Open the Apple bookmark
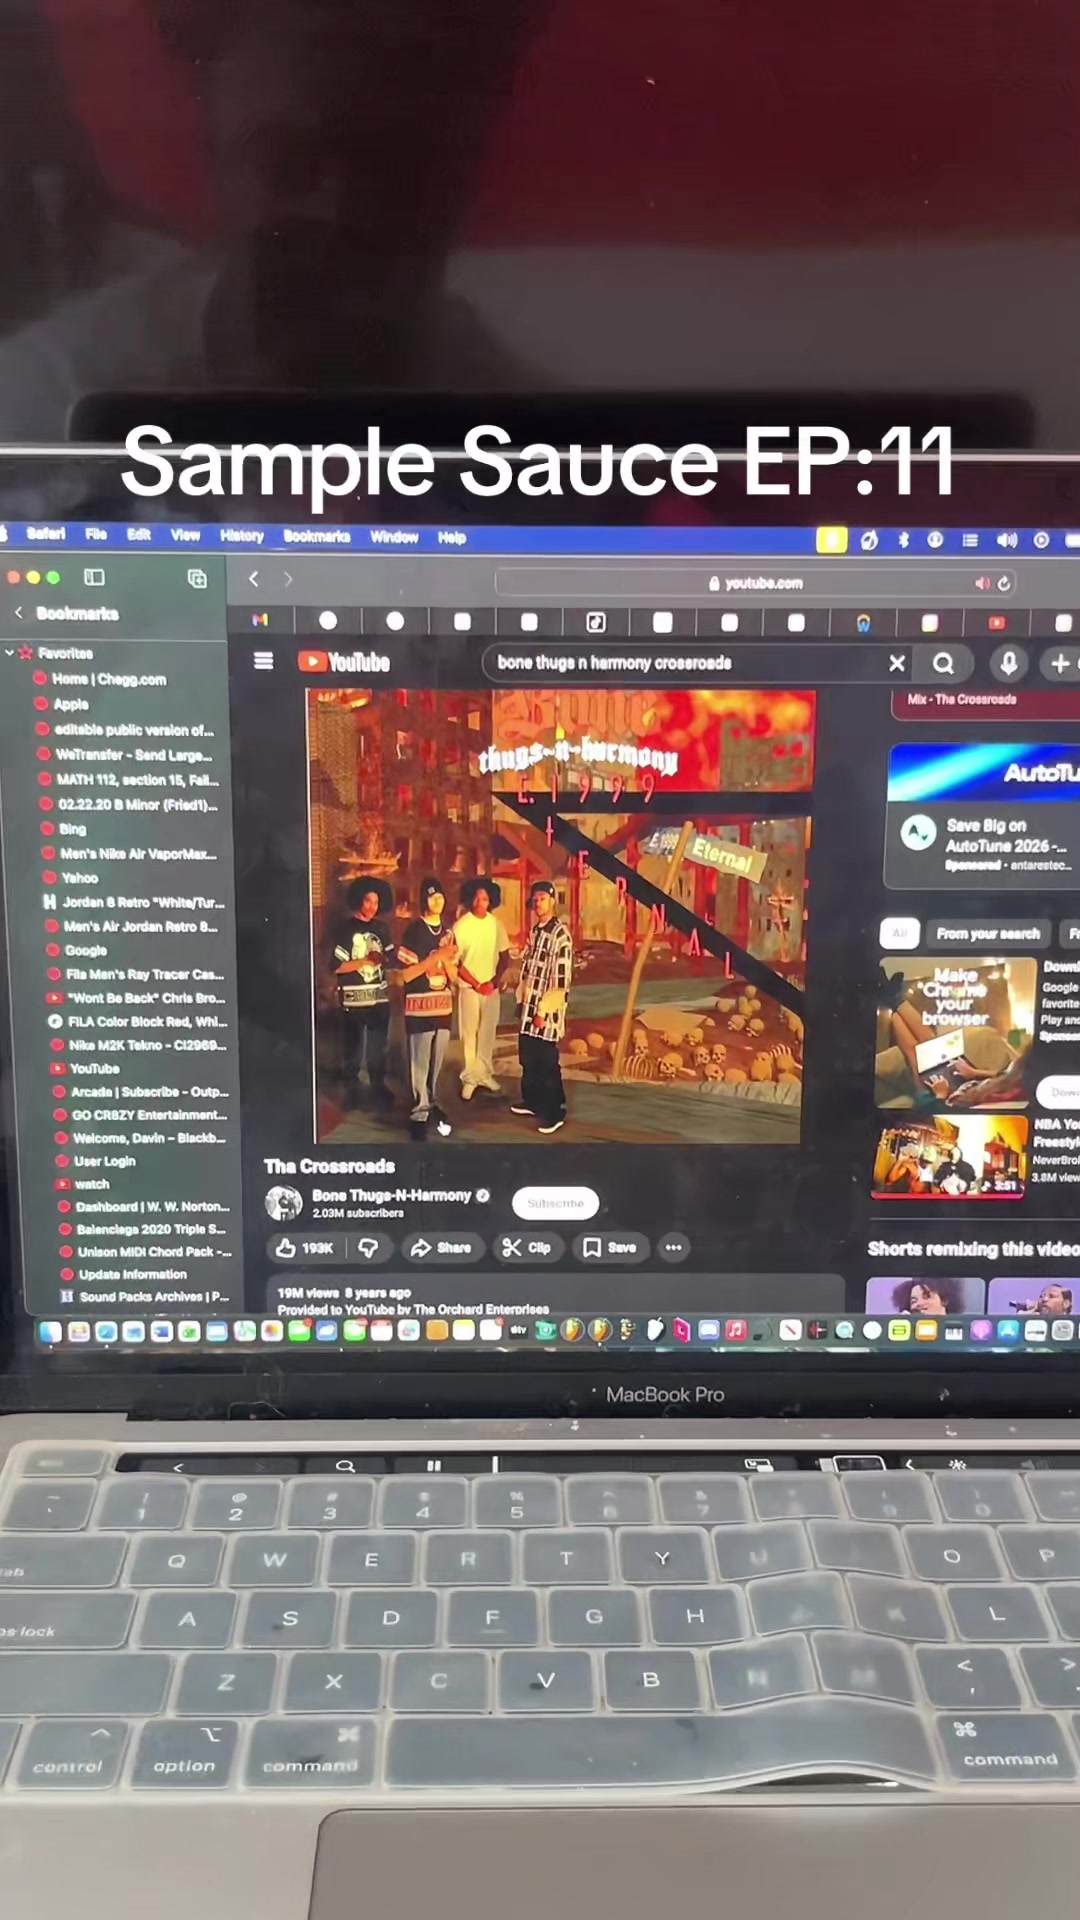 coord(62,704)
